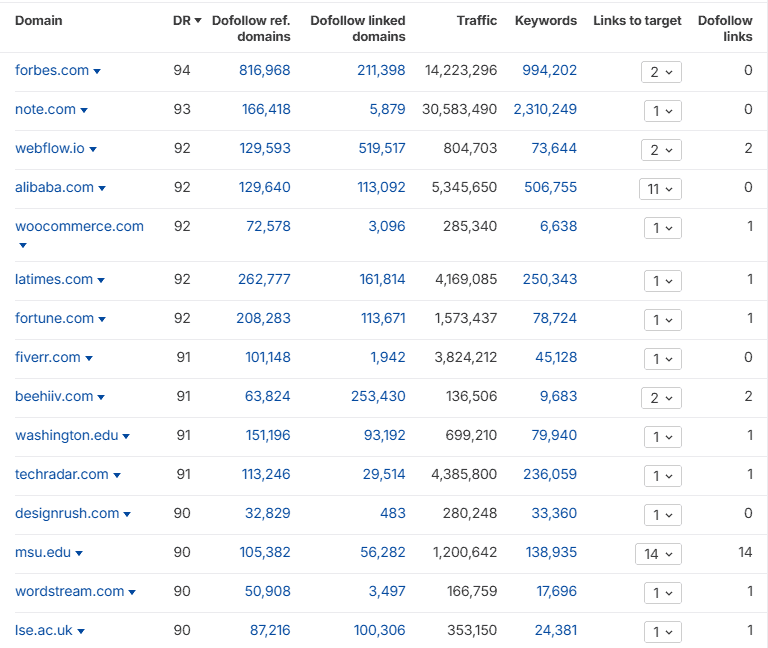Open the msu.edu domain link
Image resolution: width=768 pixels, height=648 pixels.
[x=43, y=552]
